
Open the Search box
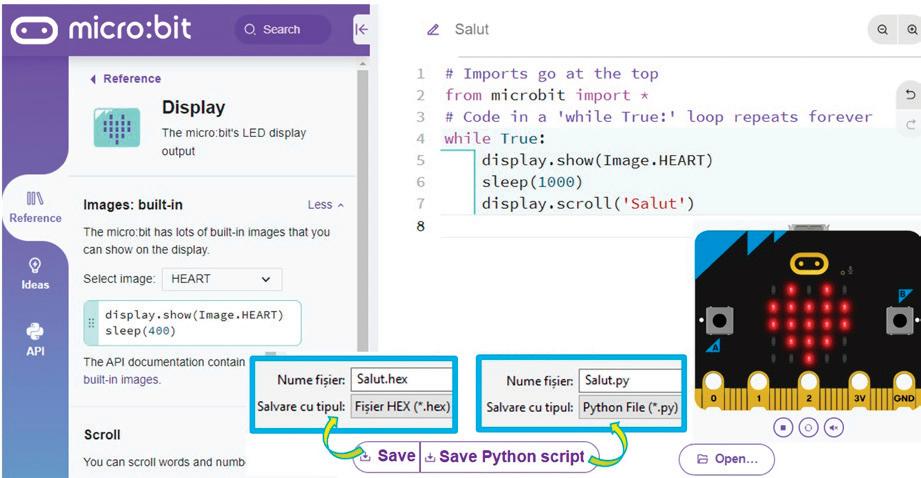pyautogui.click(x=282, y=29)
